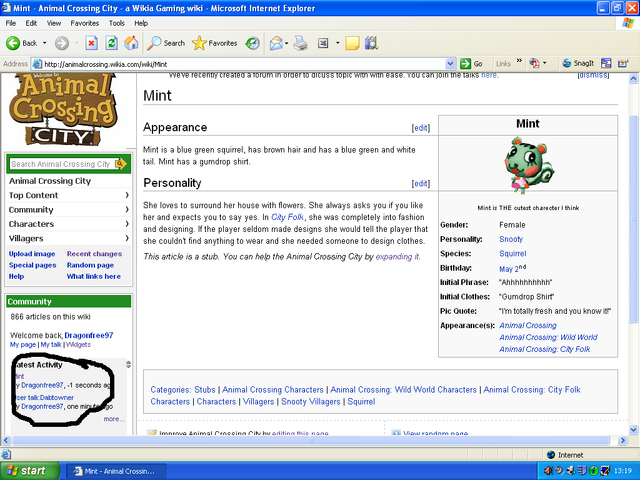
Task: Expand the Villagers sidebar menu
Action: tap(69, 238)
